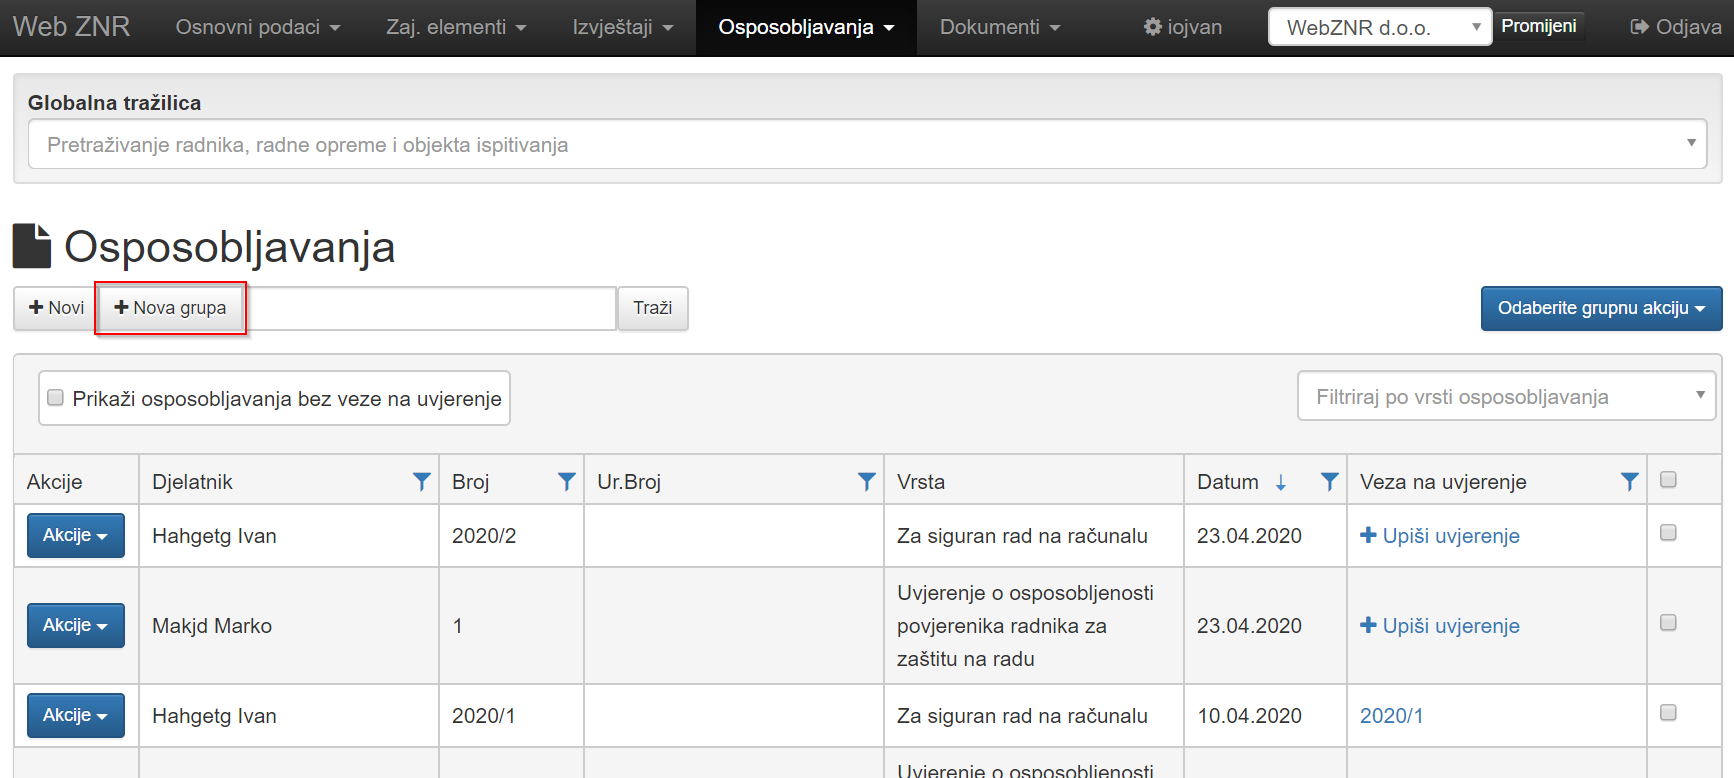This screenshot has height=778, width=1734.
Task: Click the Odjava logout icon
Action: (x=1639, y=27)
